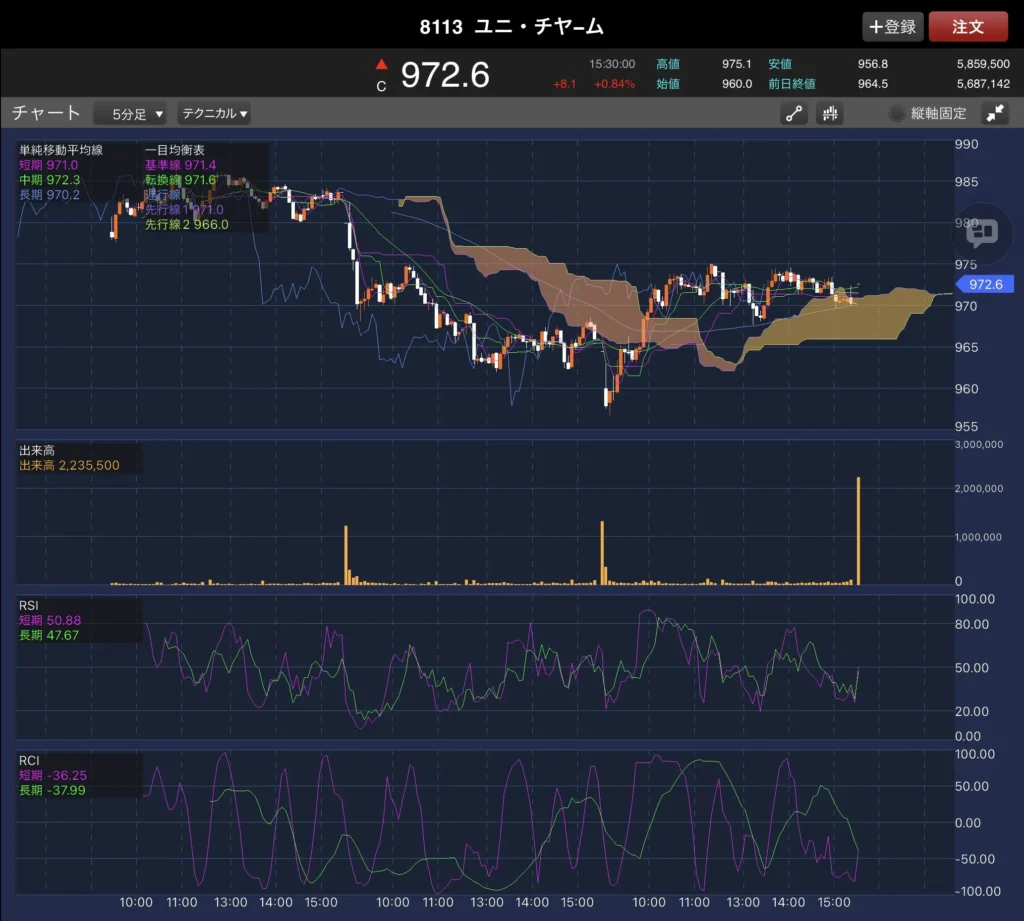
Task: Expand the 5分足 timeframe dropdown
Action: pos(131,114)
